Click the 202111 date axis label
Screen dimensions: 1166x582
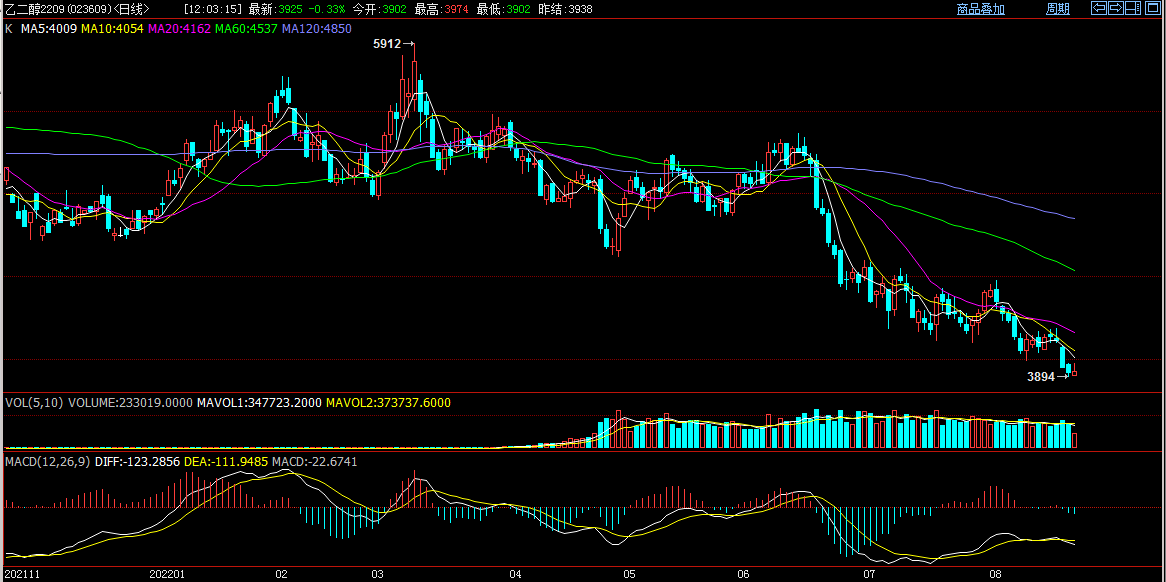tap(20, 575)
